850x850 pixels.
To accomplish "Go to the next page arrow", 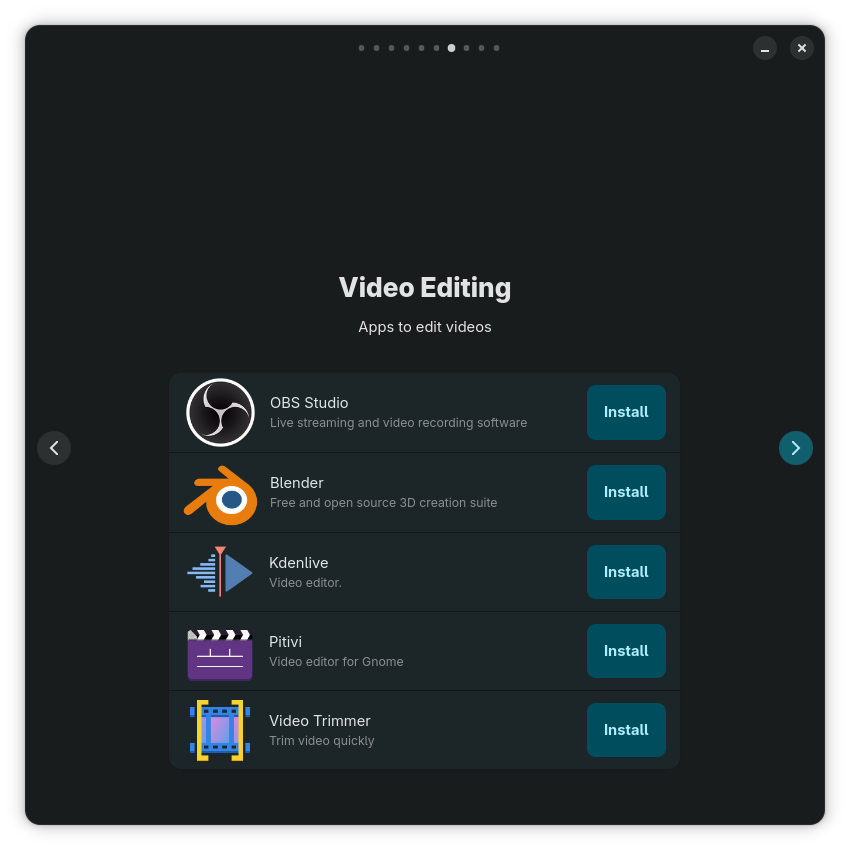I will (795, 448).
